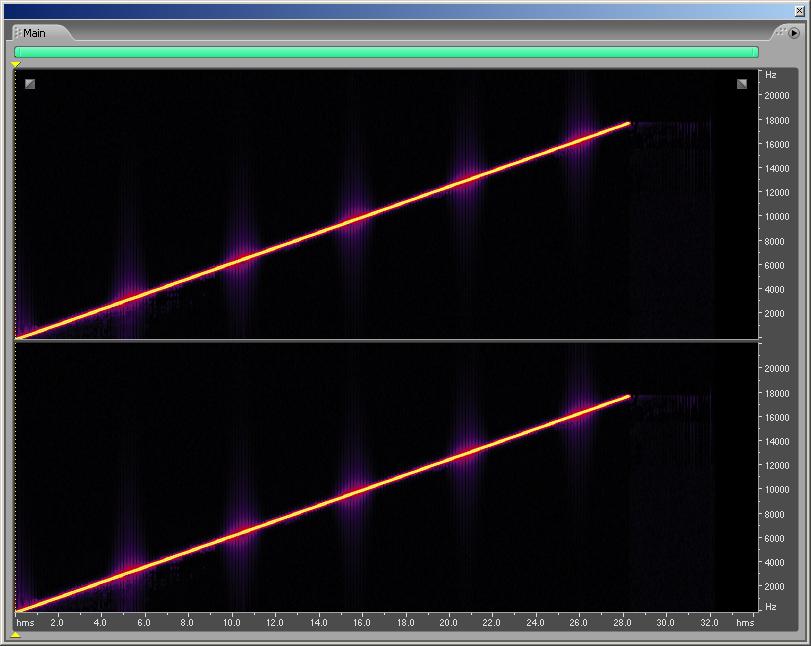Viewport: 811px width, 646px height.
Task: Click the 10.0 mark on the time ruler
Action: [231, 623]
